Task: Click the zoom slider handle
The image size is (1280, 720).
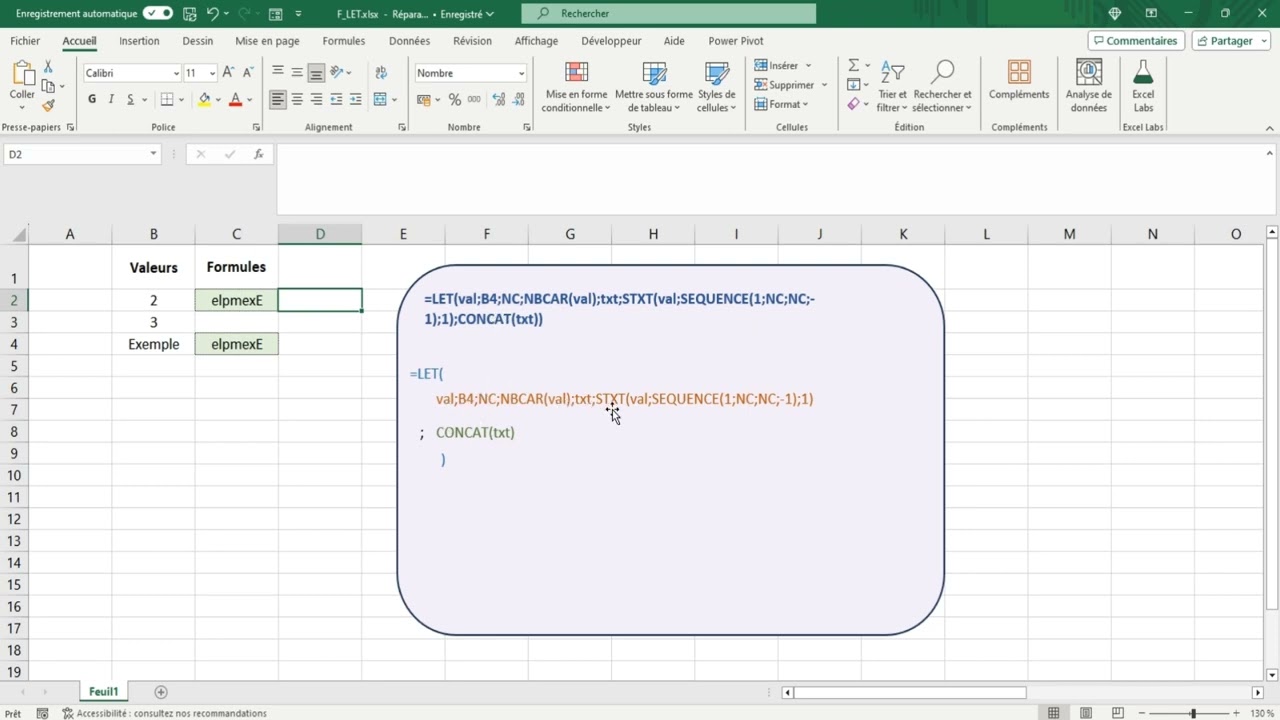Action: click(x=1192, y=713)
